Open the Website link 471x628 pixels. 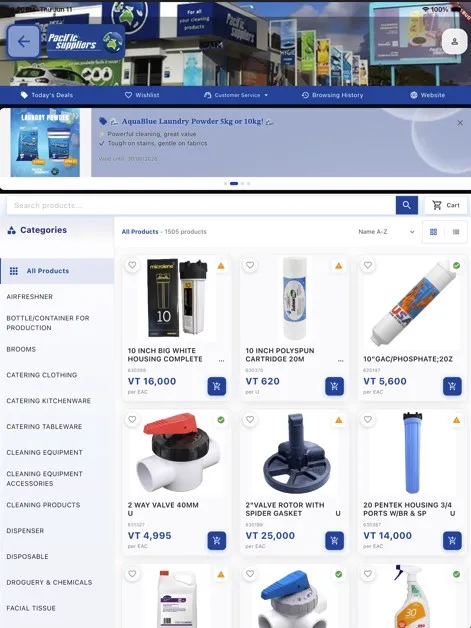click(427, 95)
